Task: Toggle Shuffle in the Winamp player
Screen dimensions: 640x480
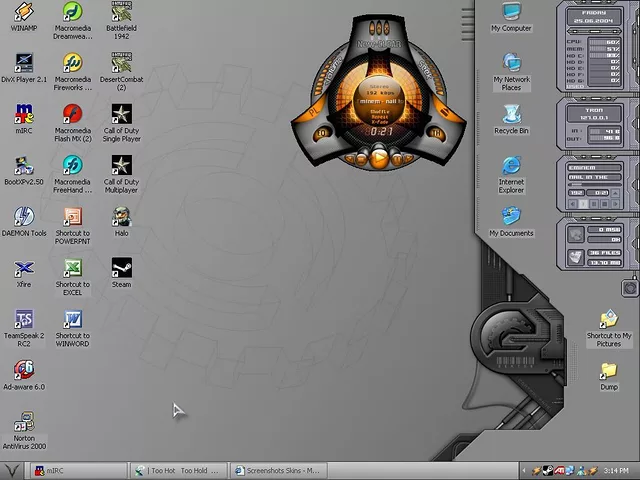Action: (381, 111)
